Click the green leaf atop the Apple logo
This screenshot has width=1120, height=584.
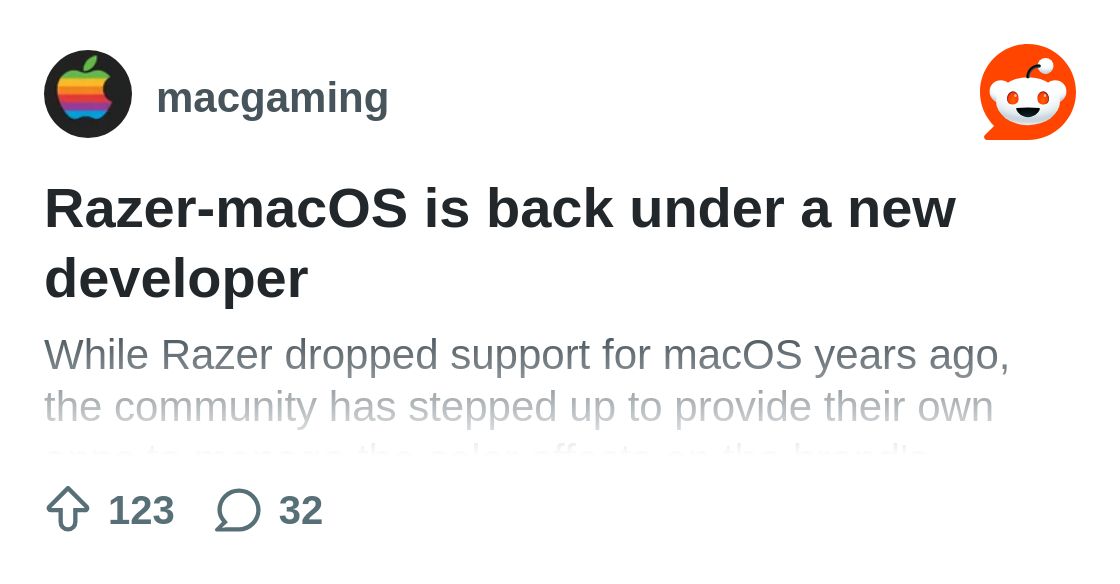point(91,64)
